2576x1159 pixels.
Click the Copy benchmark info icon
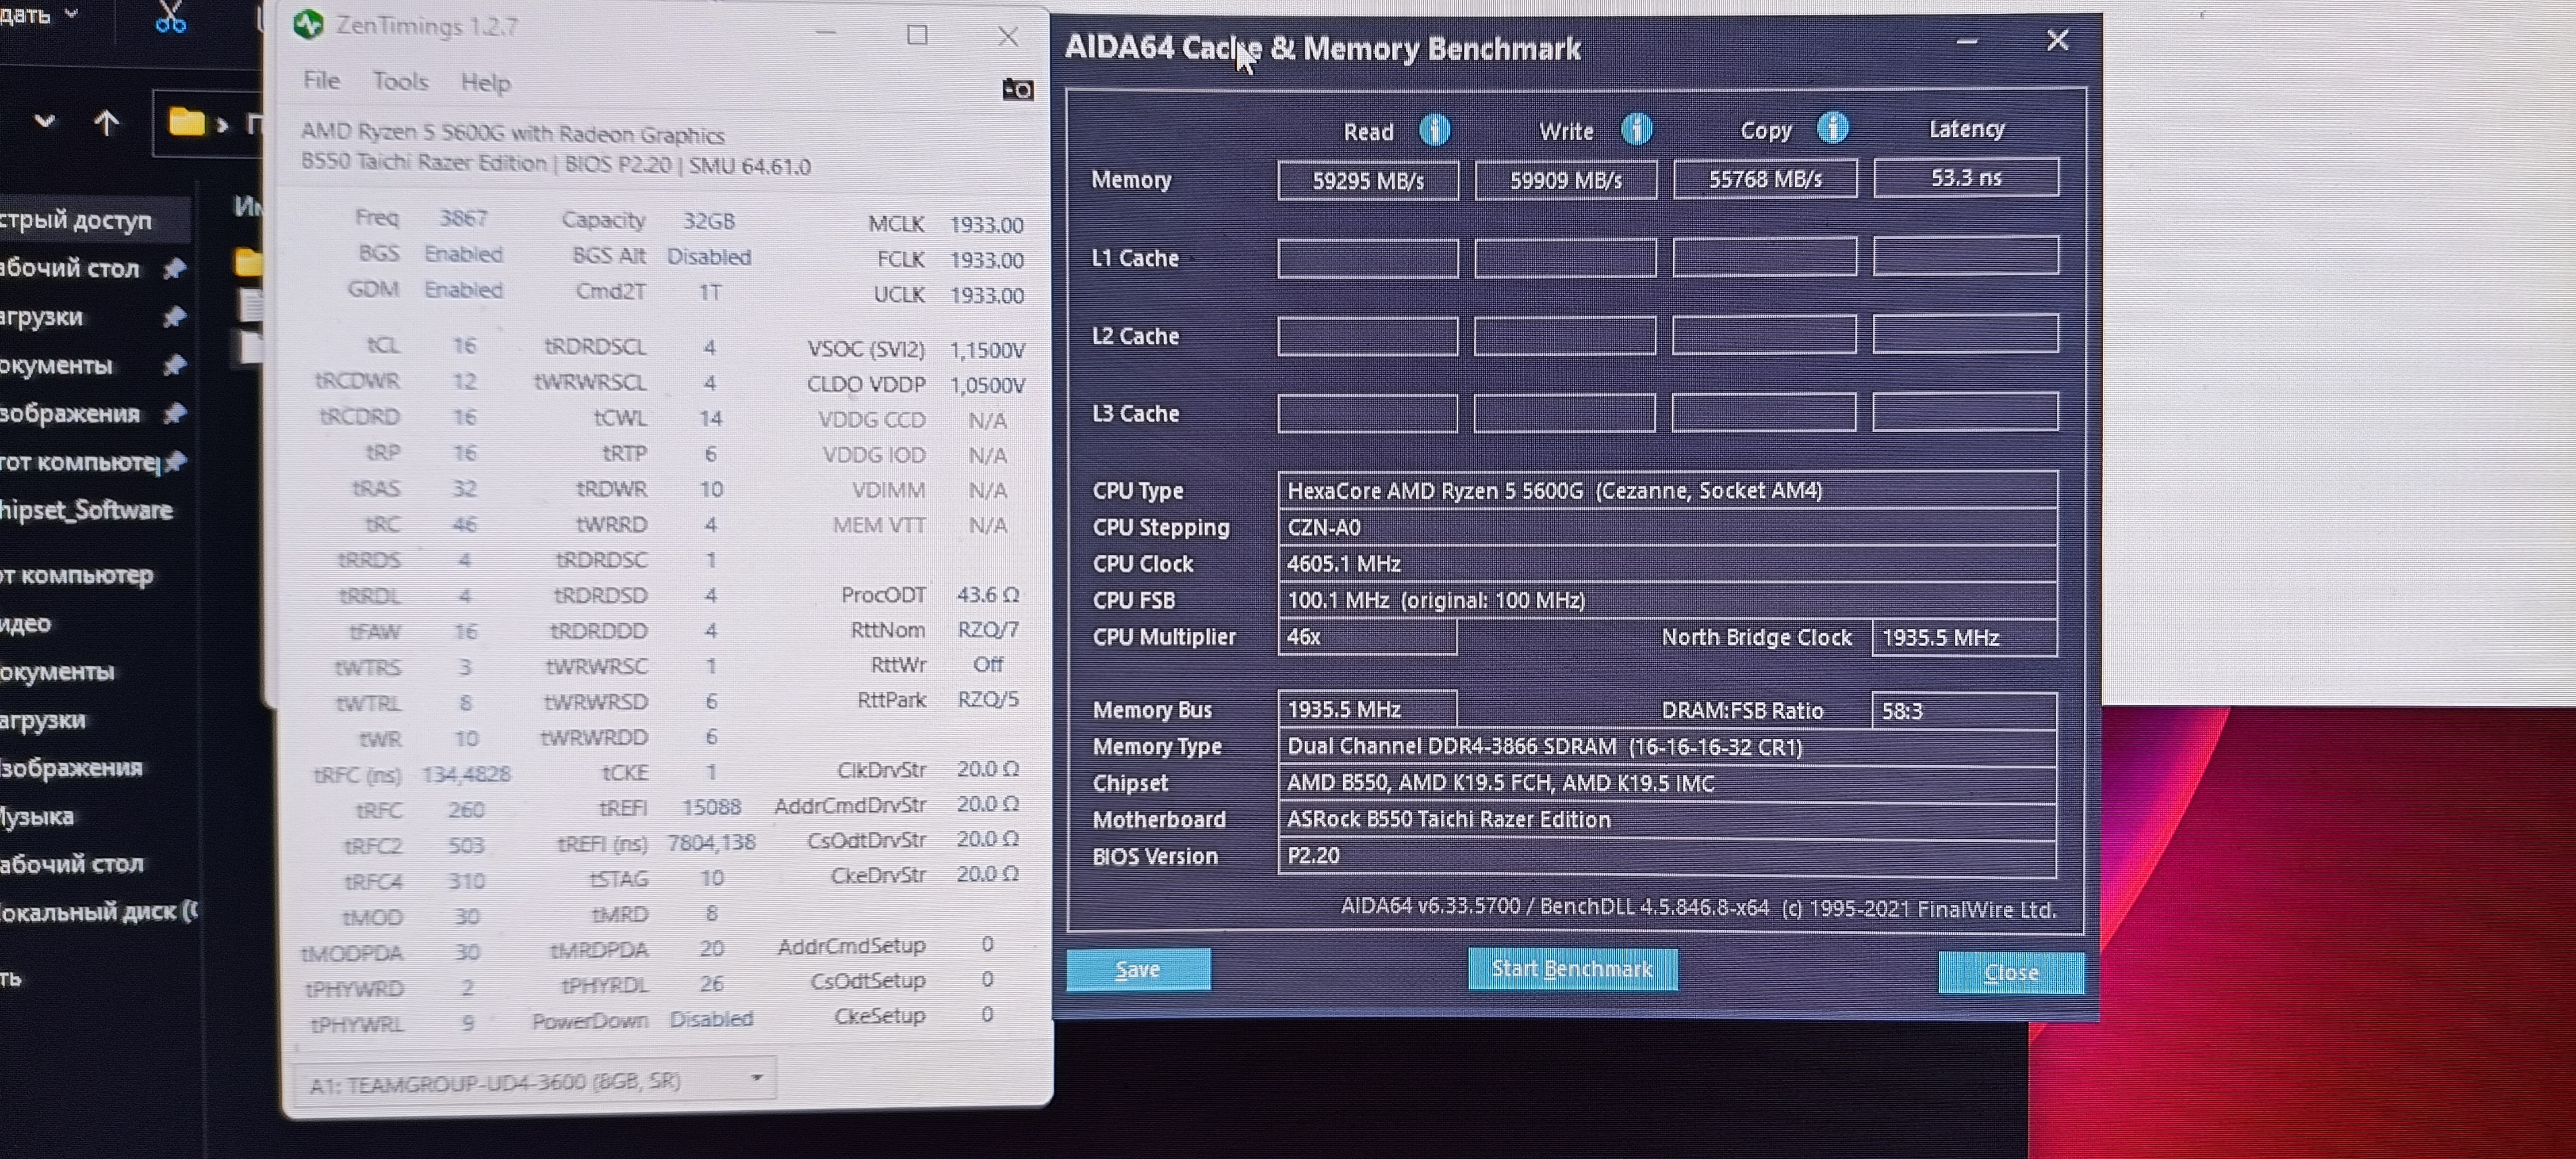(x=1832, y=128)
